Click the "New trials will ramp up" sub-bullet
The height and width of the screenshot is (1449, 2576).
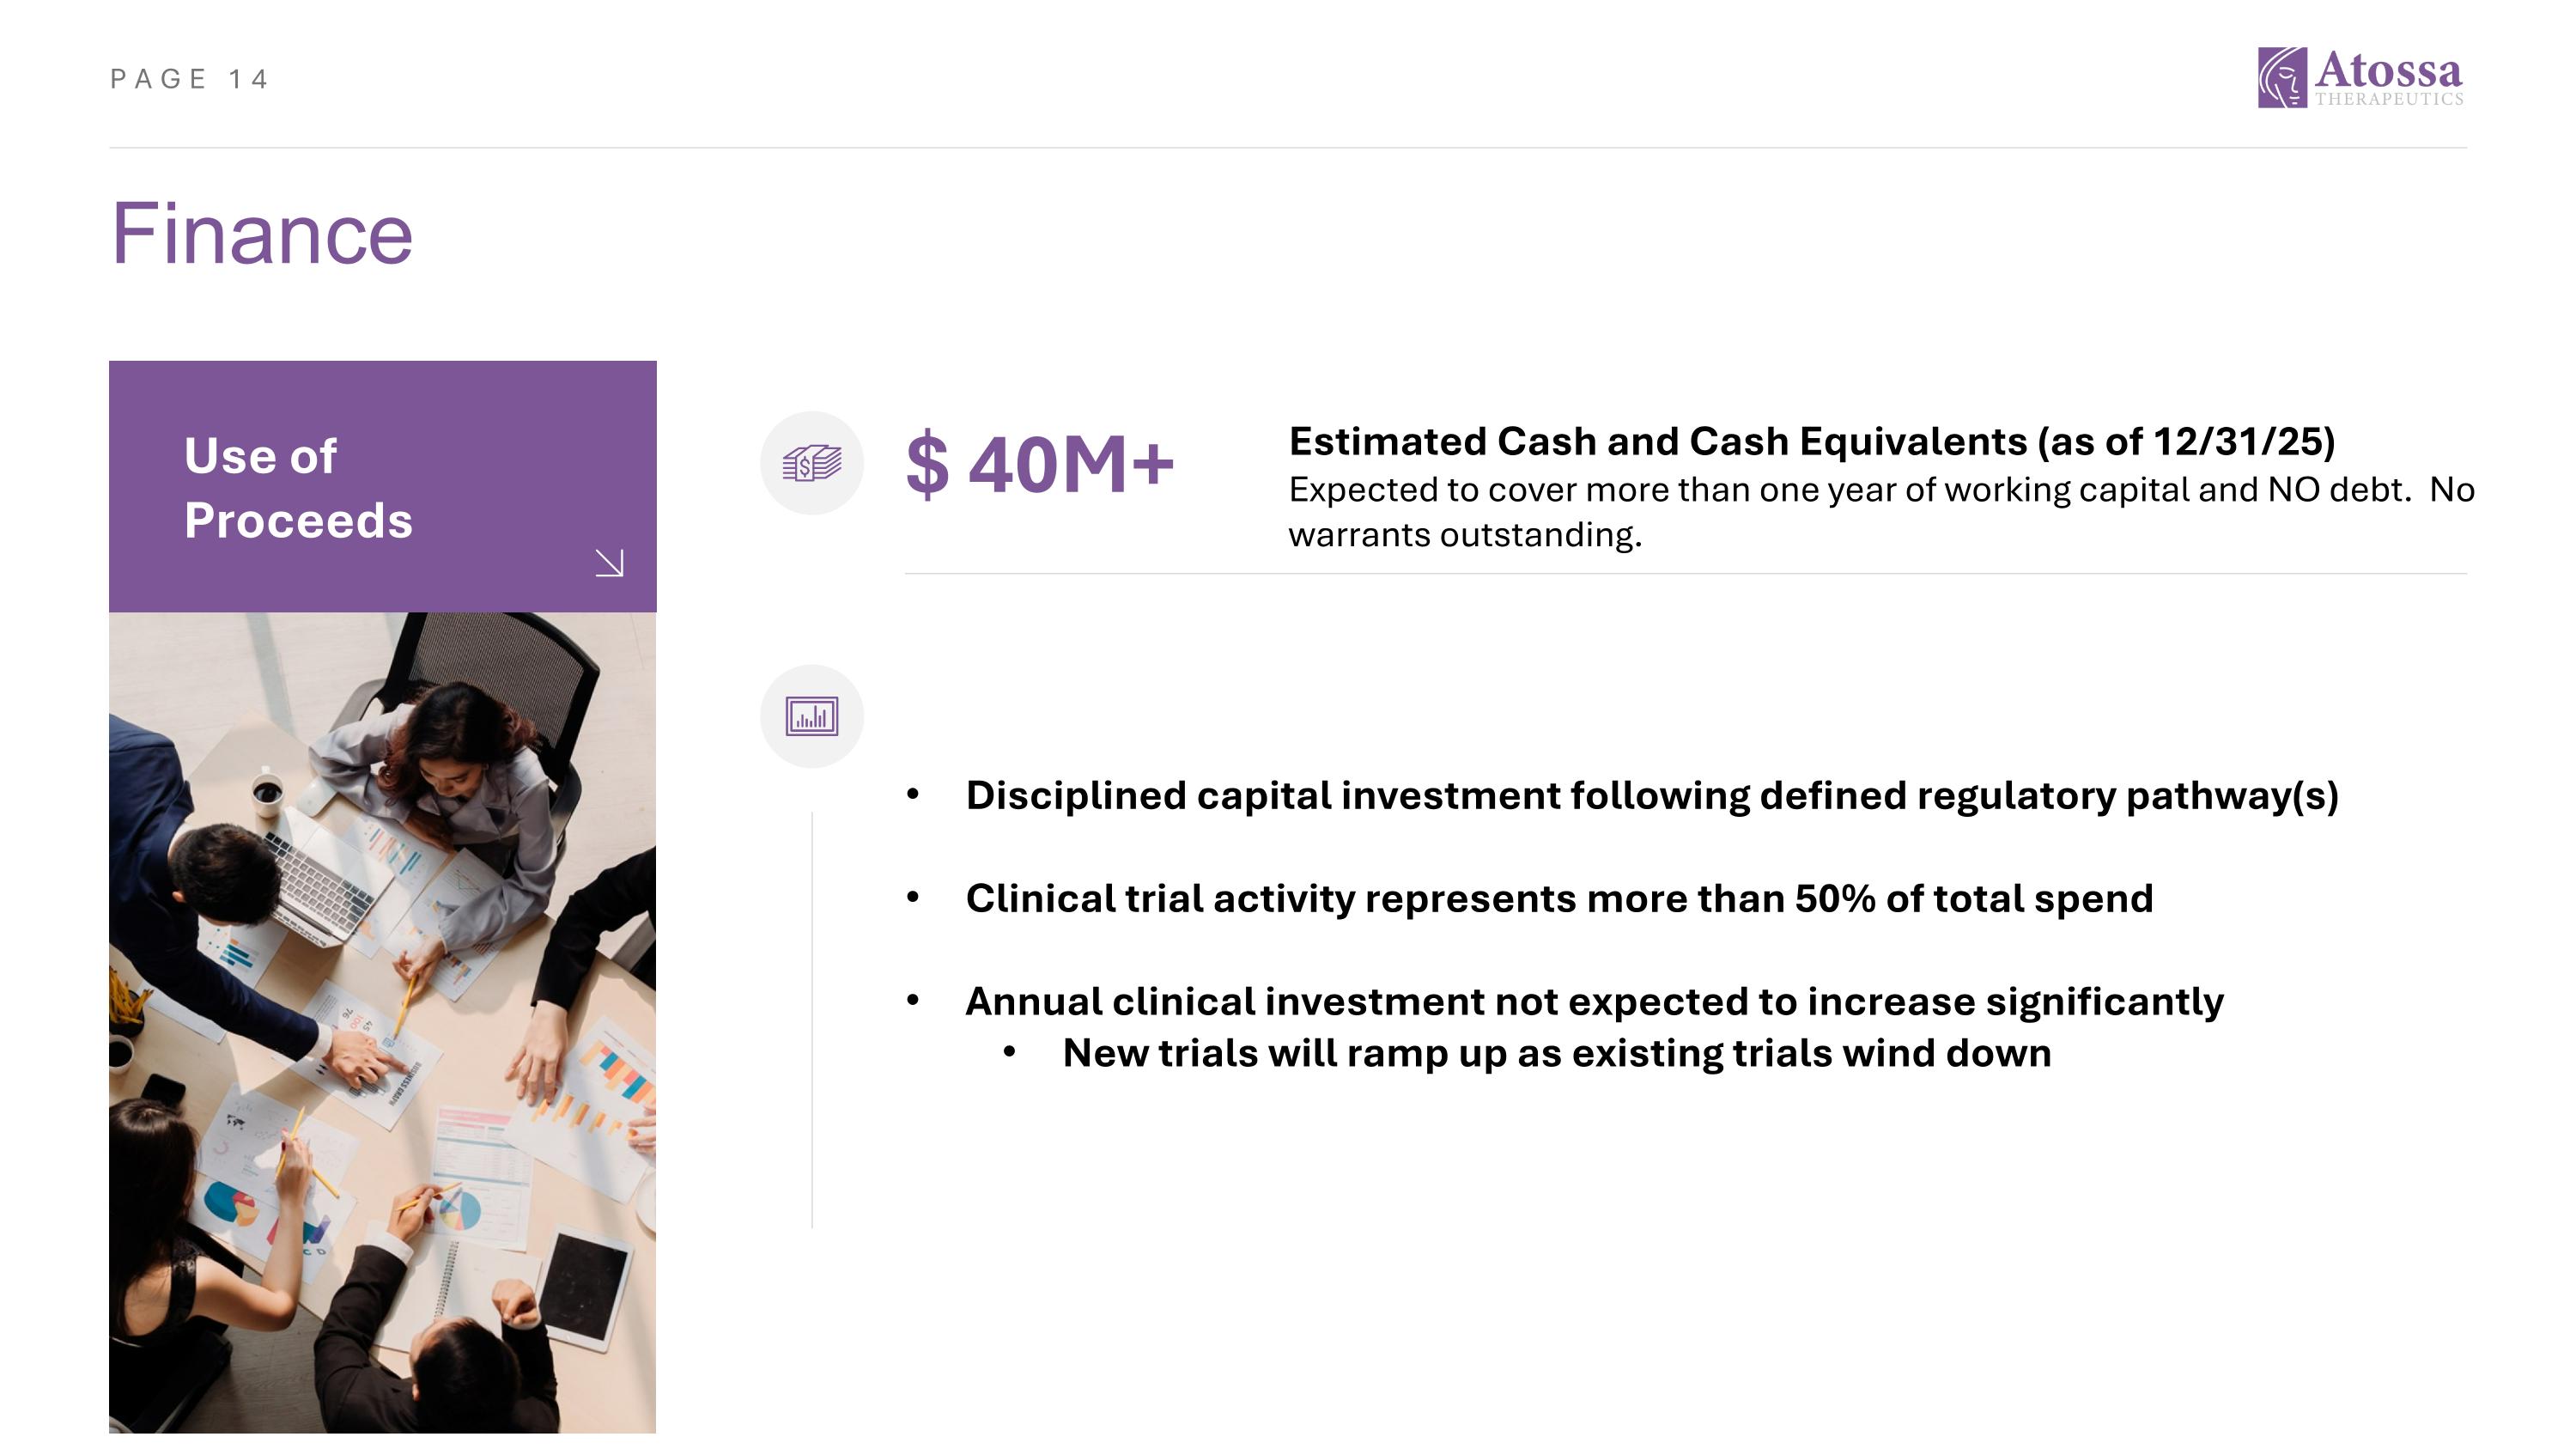tap(1556, 1054)
